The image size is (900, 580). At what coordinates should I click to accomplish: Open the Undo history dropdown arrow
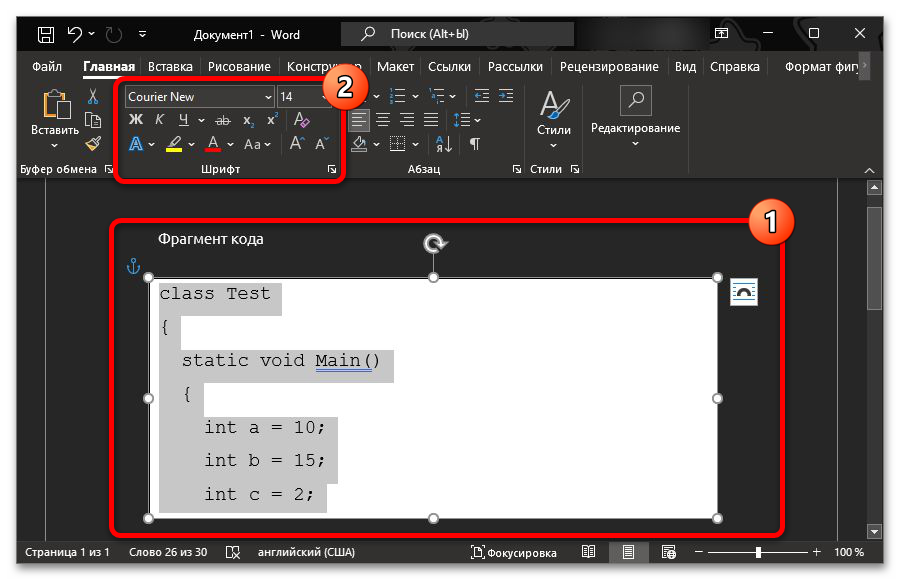[x=92, y=34]
